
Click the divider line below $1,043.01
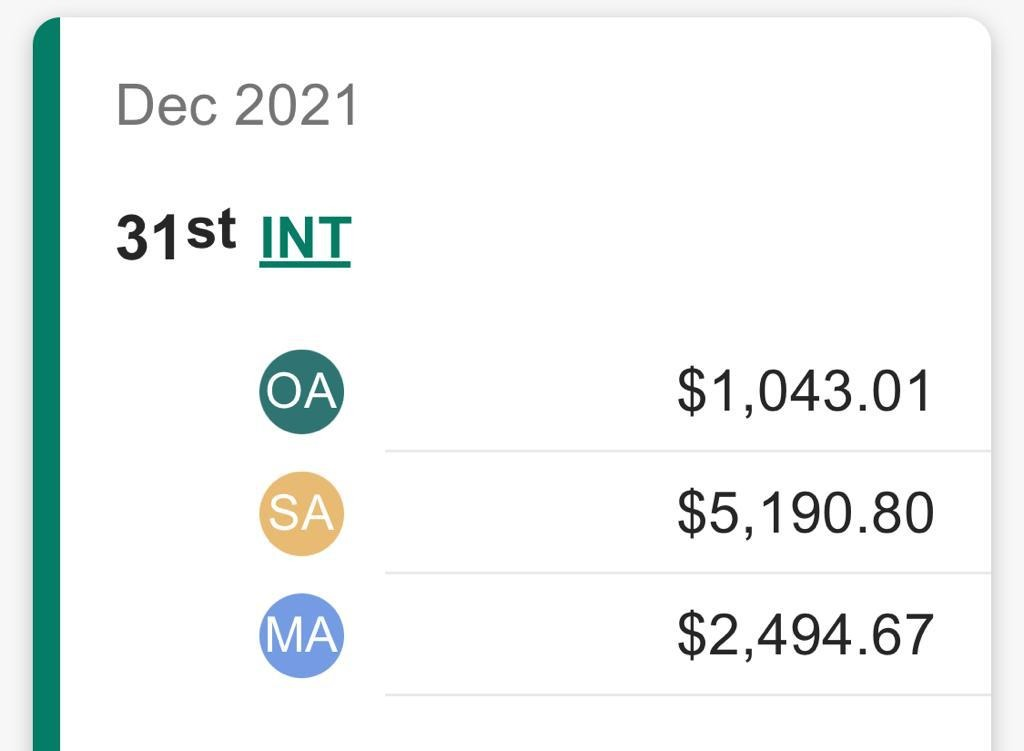688,451
